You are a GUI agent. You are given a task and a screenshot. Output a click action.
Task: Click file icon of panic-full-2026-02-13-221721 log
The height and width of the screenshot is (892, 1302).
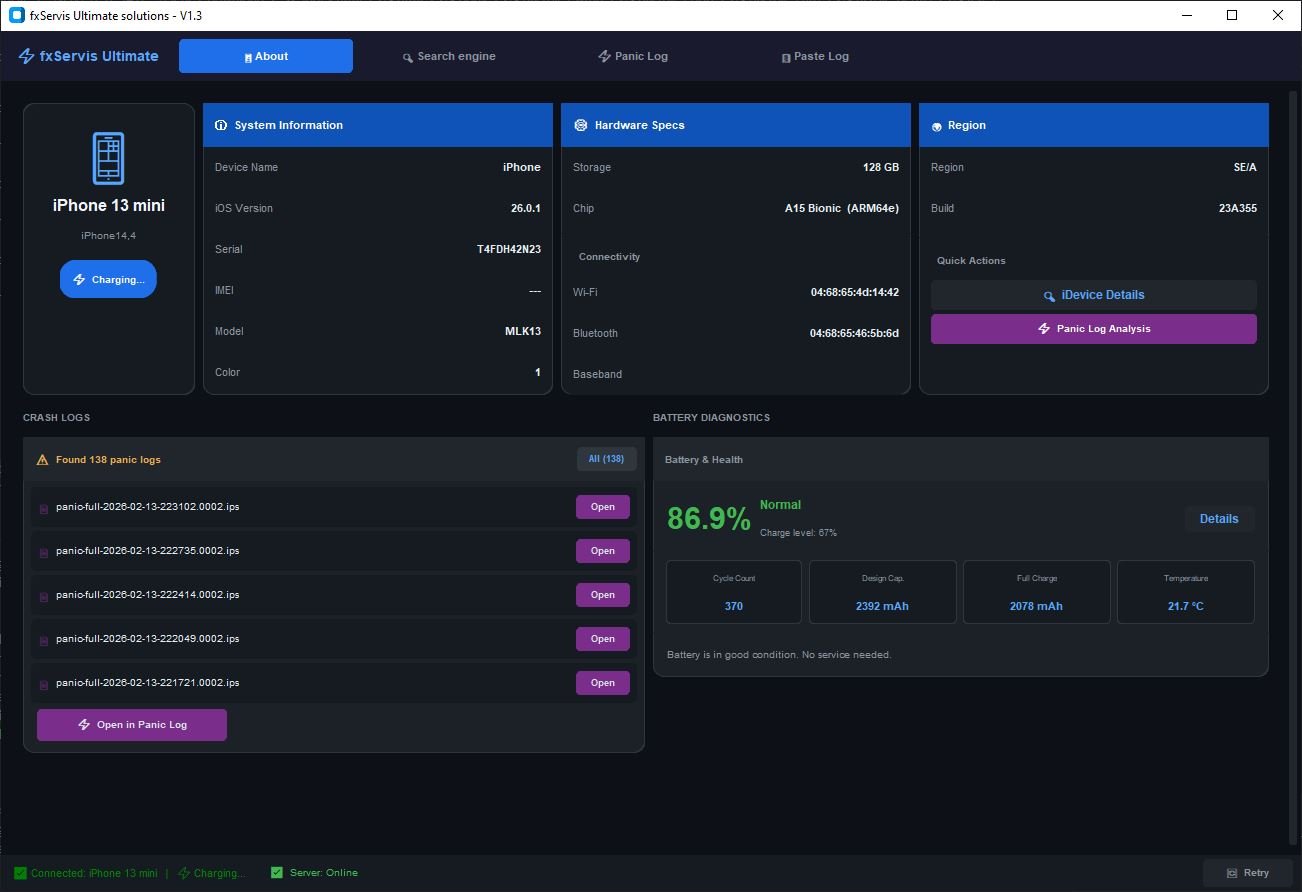(44, 685)
